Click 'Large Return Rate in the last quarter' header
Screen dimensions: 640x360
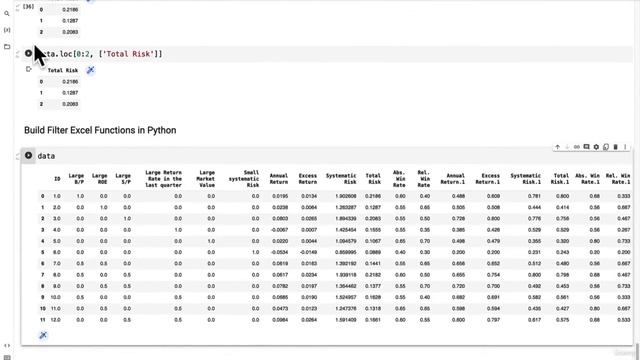click(x=163, y=179)
